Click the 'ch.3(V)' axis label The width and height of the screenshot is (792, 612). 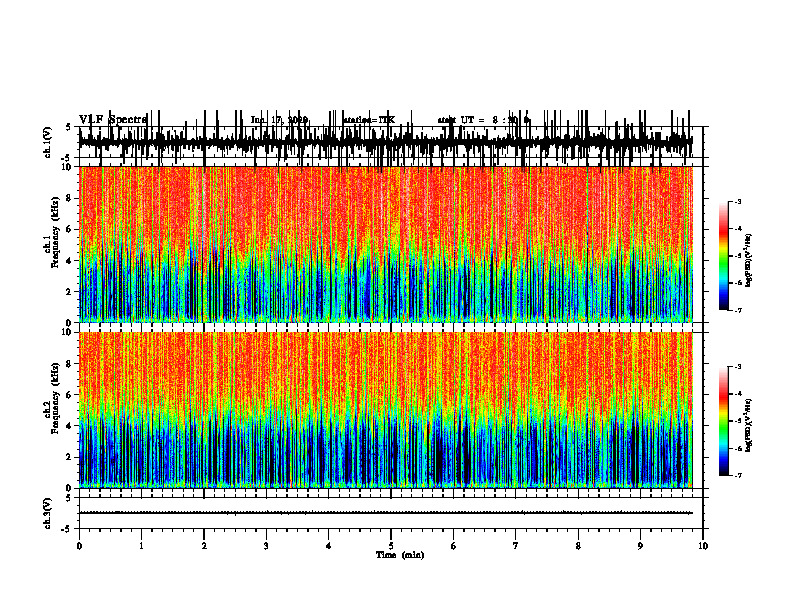[x=48, y=513]
